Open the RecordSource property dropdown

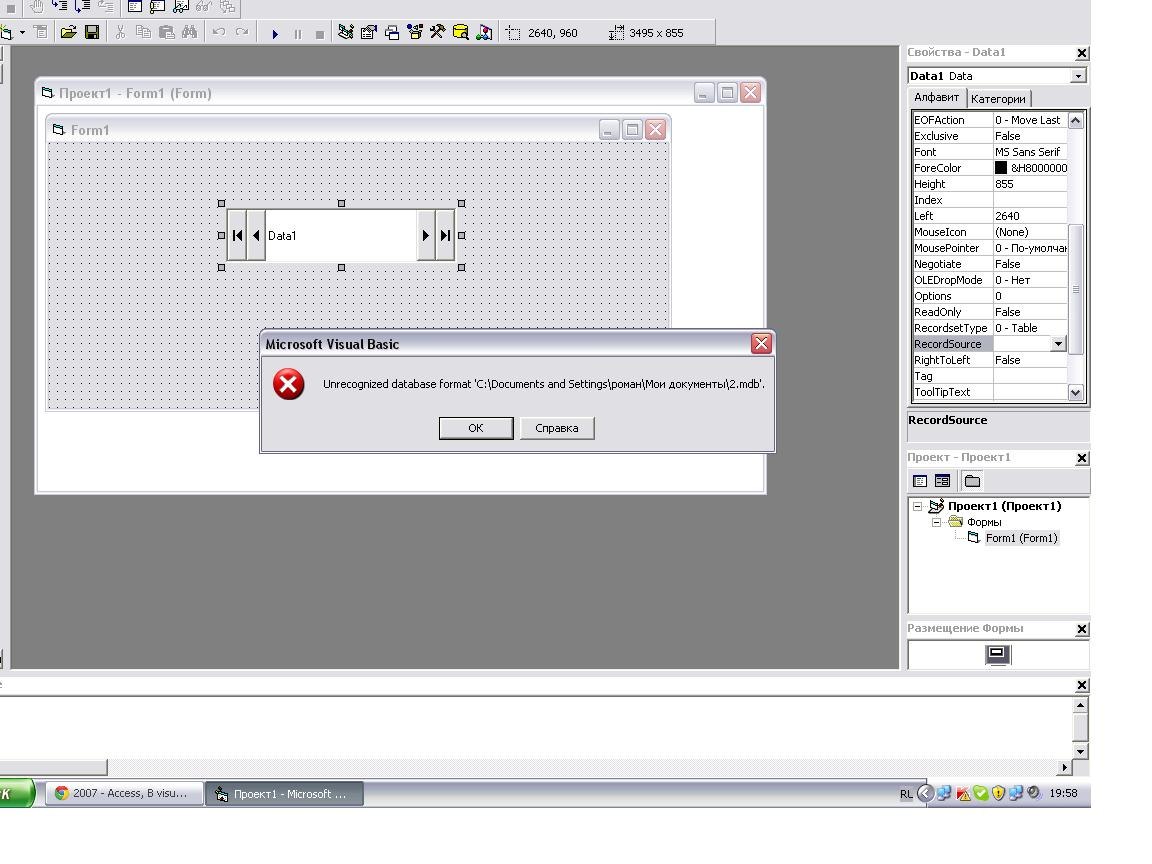coord(1058,344)
